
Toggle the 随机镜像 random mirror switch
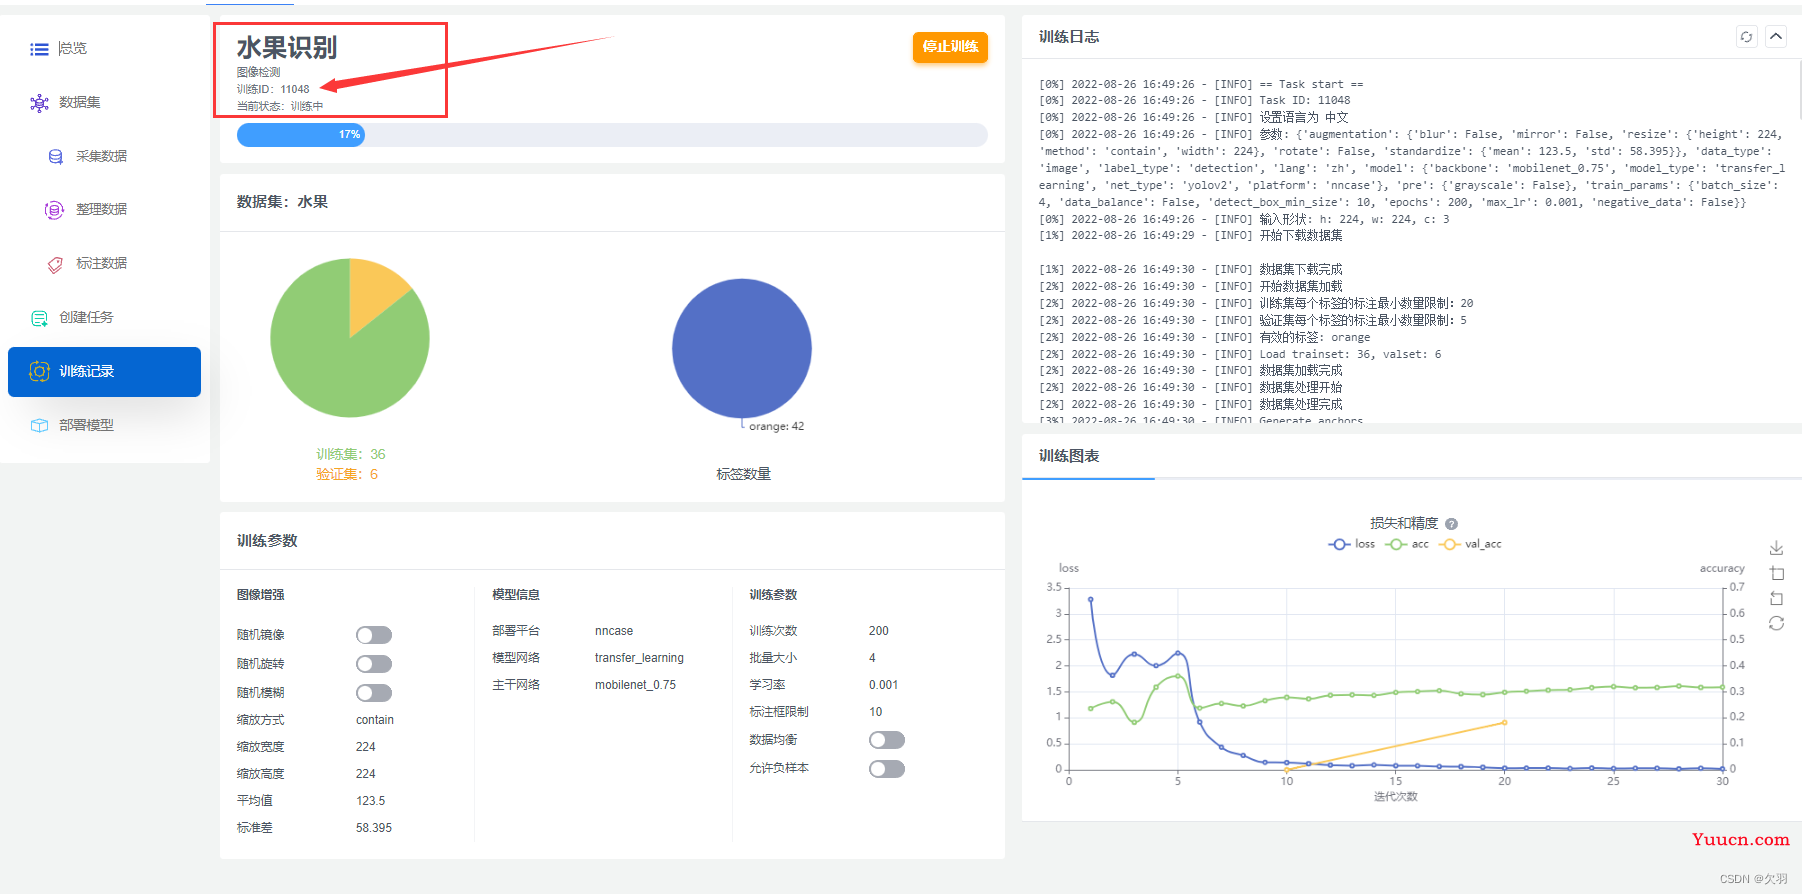(x=374, y=635)
